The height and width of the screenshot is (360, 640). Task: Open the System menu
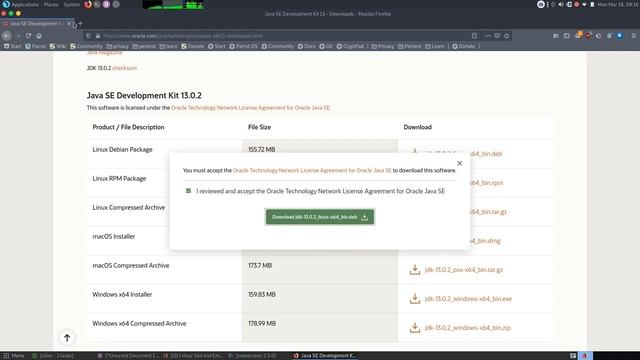coord(71,4)
